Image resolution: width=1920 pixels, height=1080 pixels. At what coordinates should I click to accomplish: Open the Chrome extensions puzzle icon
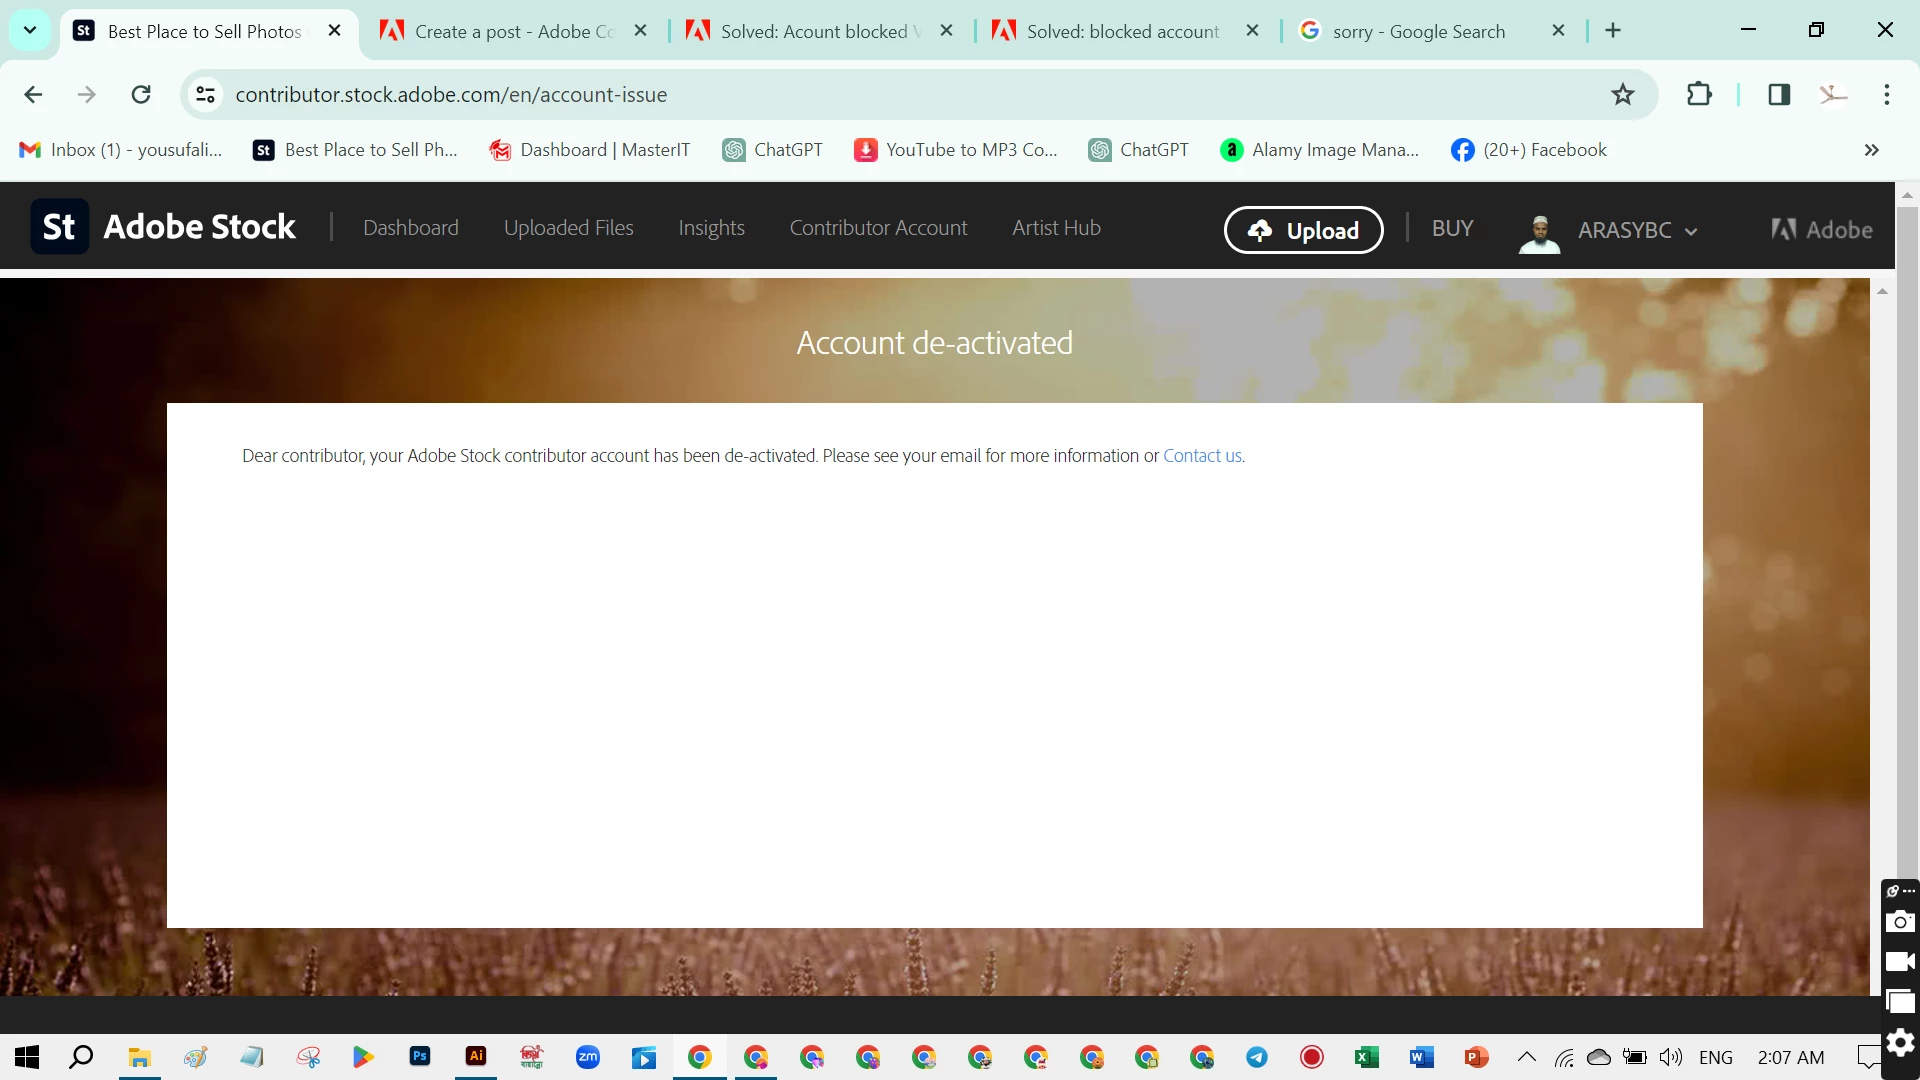click(1699, 95)
